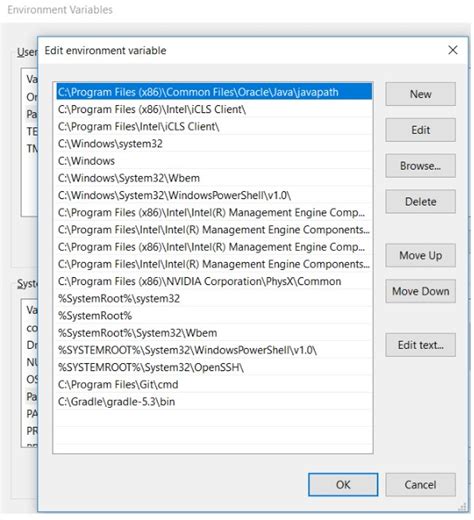474x520 pixels.
Task: Select Program Files (x86) Intel iCLS Client entry
Action: point(214,109)
